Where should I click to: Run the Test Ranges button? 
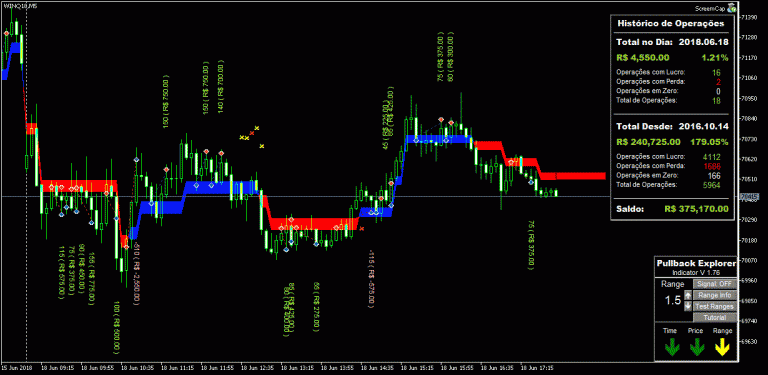pyautogui.click(x=715, y=306)
